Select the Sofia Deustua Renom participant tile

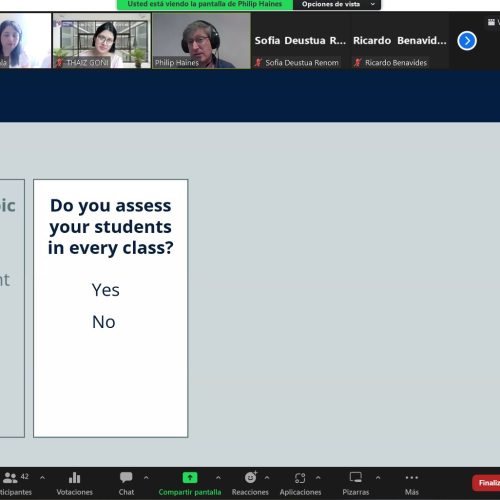tap(300, 41)
